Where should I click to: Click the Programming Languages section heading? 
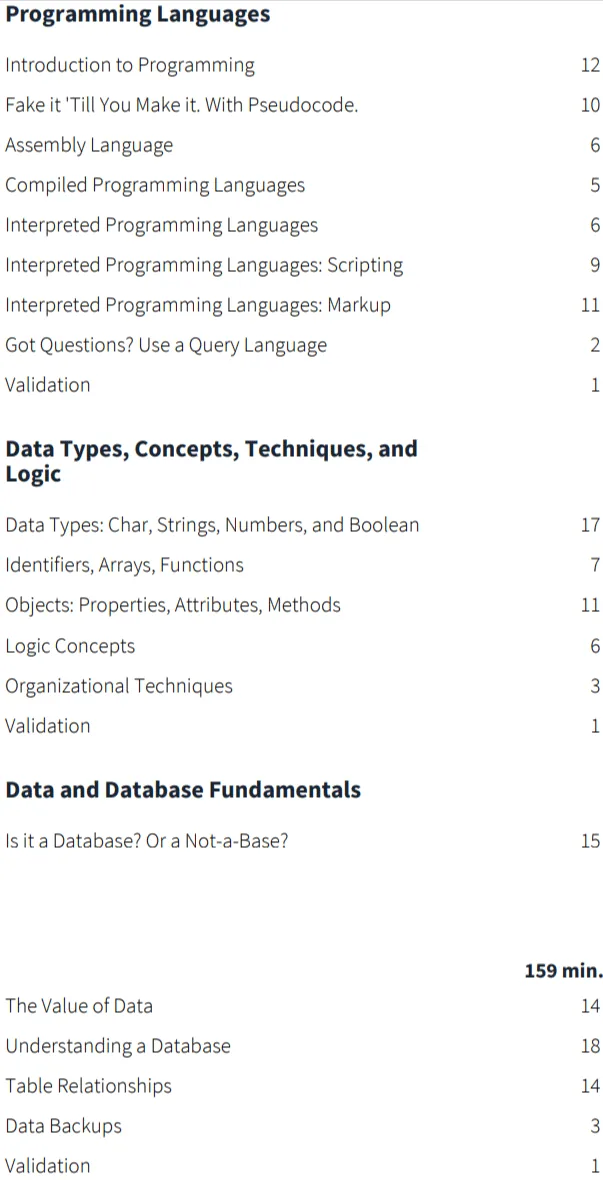(x=138, y=14)
